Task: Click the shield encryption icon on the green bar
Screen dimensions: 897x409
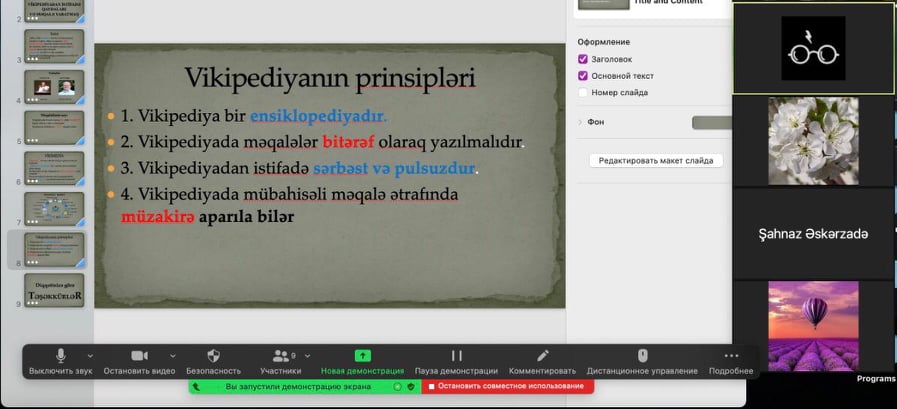Action: 411,387
